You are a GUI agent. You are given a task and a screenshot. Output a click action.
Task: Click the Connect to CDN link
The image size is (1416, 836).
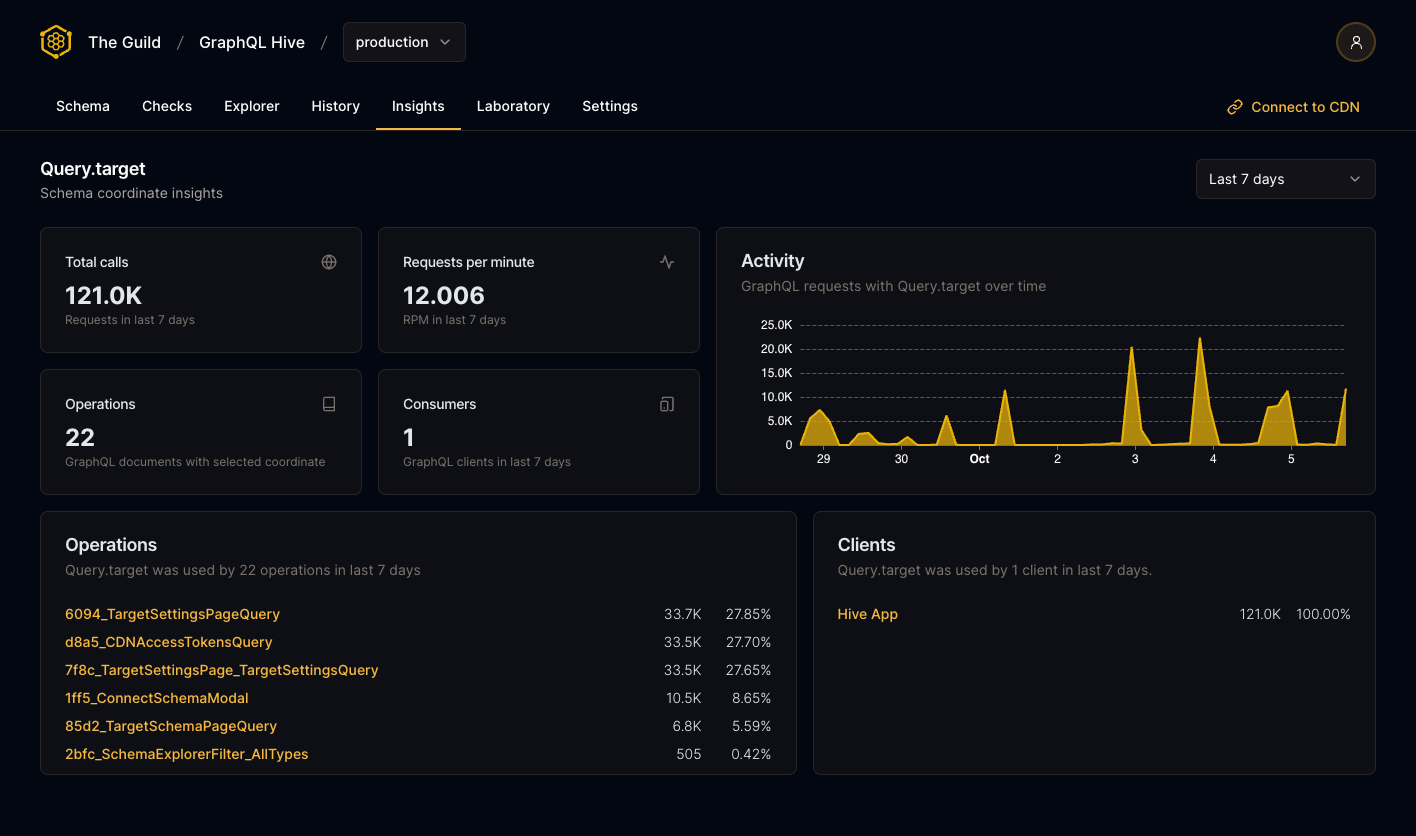point(1305,106)
